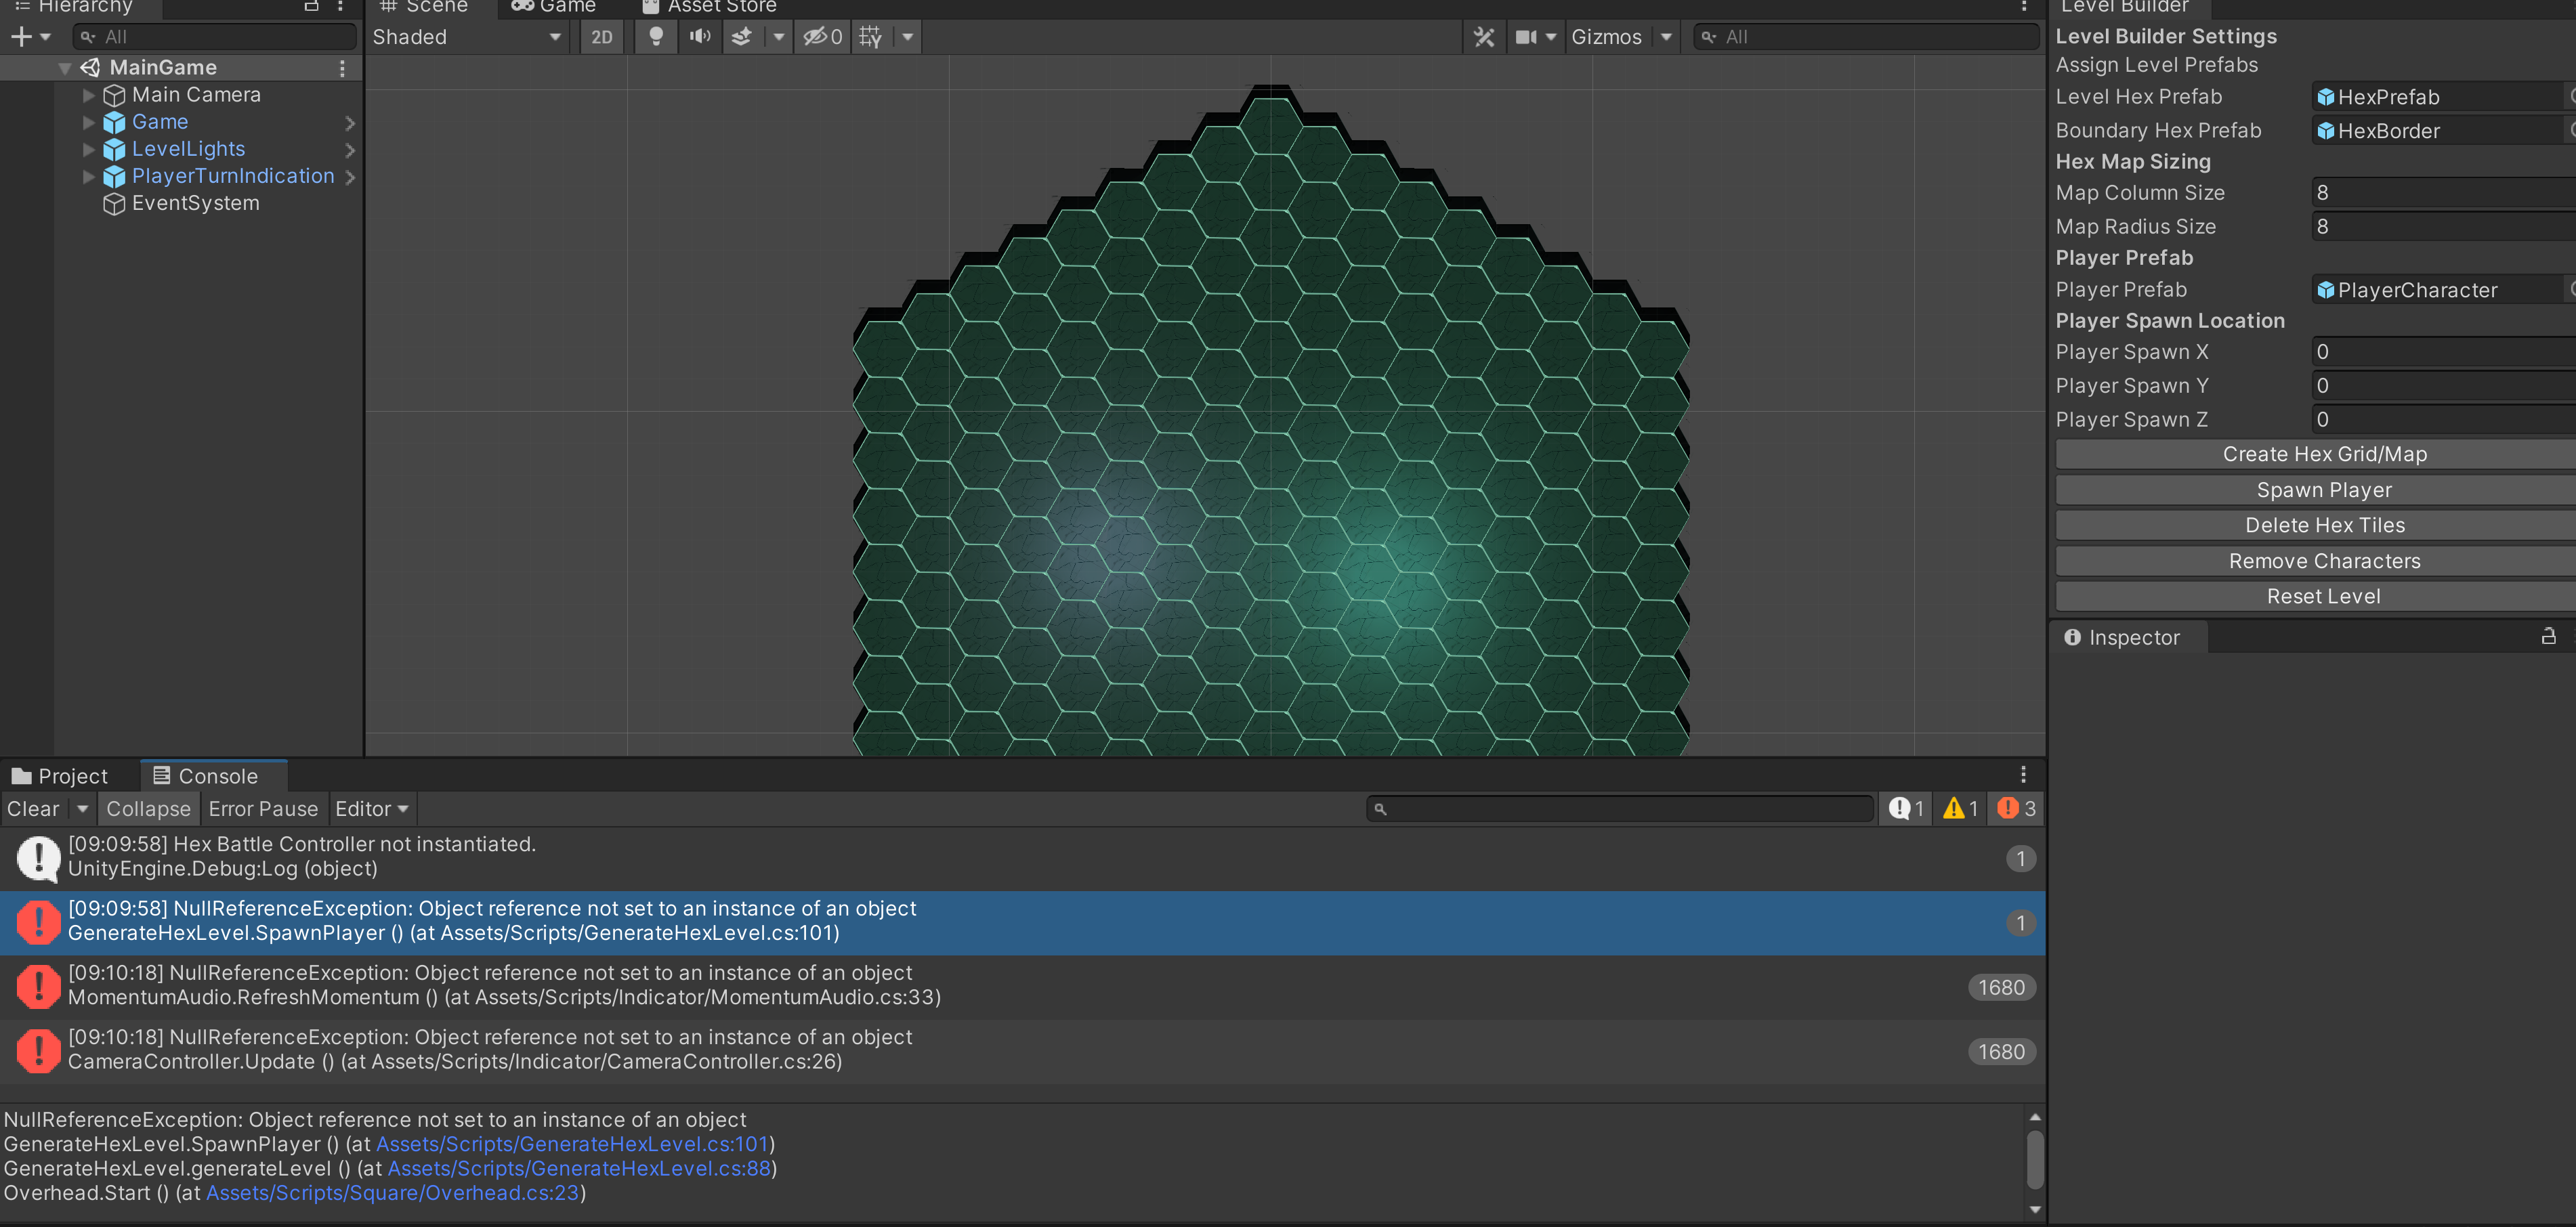Toggle scene lighting with the lightbulb icon
This screenshot has width=2576, height=1227.
coord(656,37)
